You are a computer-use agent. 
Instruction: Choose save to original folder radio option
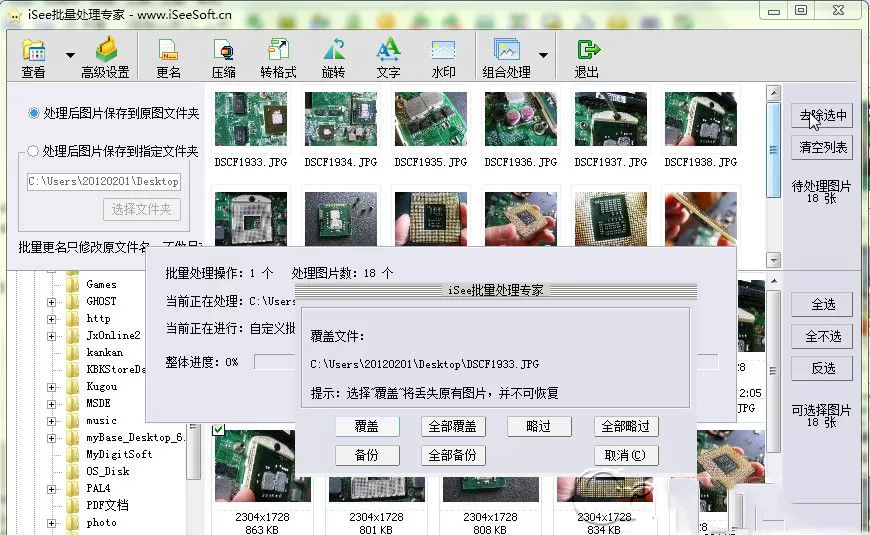click(33, 113)
